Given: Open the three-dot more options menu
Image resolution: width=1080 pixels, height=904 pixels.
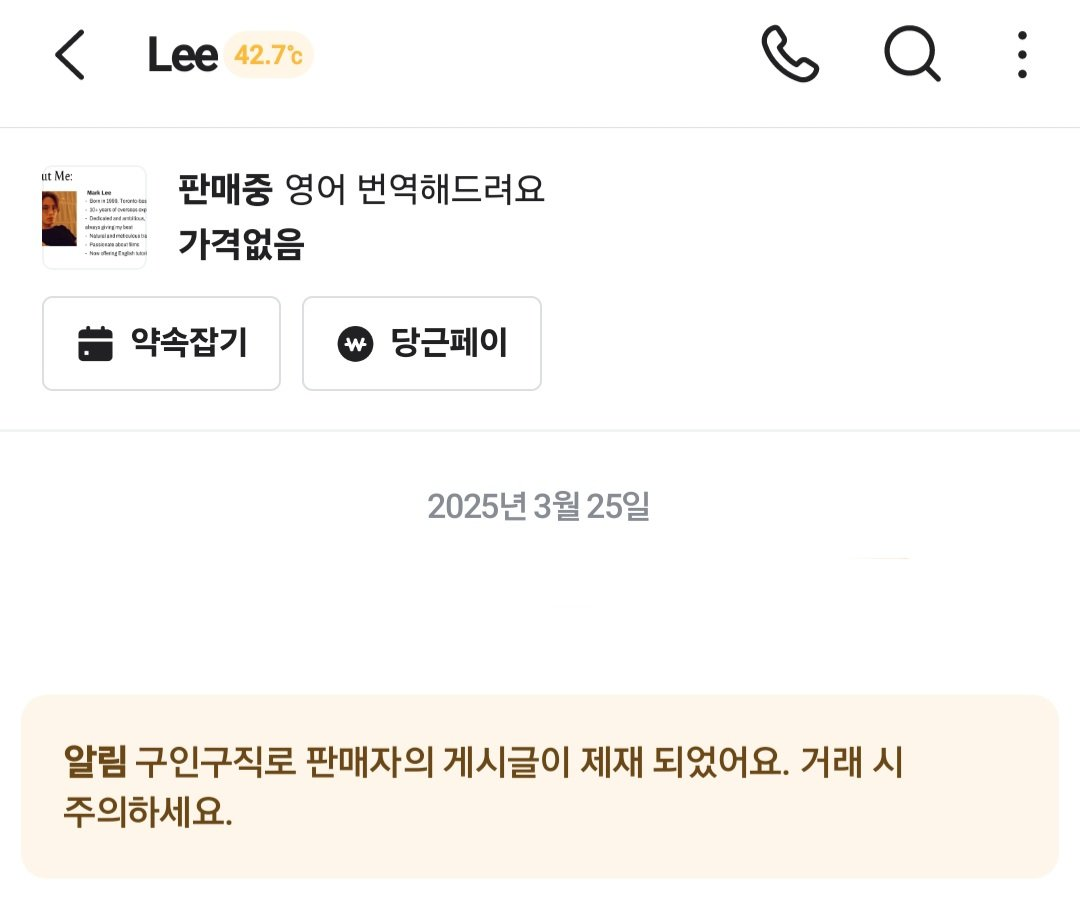Looking at the screenshot, I should [x=1022, y=54].
